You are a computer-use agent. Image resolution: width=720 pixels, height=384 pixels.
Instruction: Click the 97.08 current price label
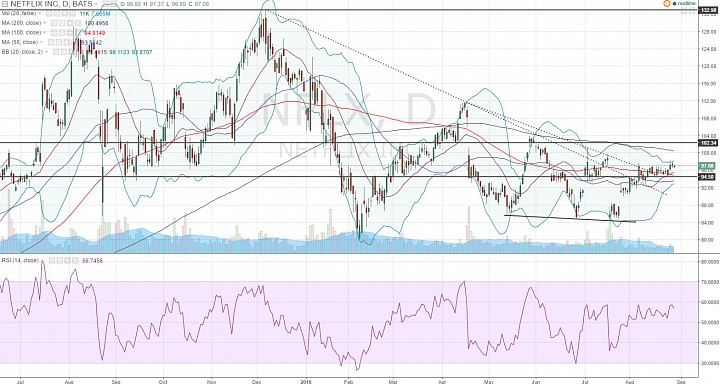706,165
